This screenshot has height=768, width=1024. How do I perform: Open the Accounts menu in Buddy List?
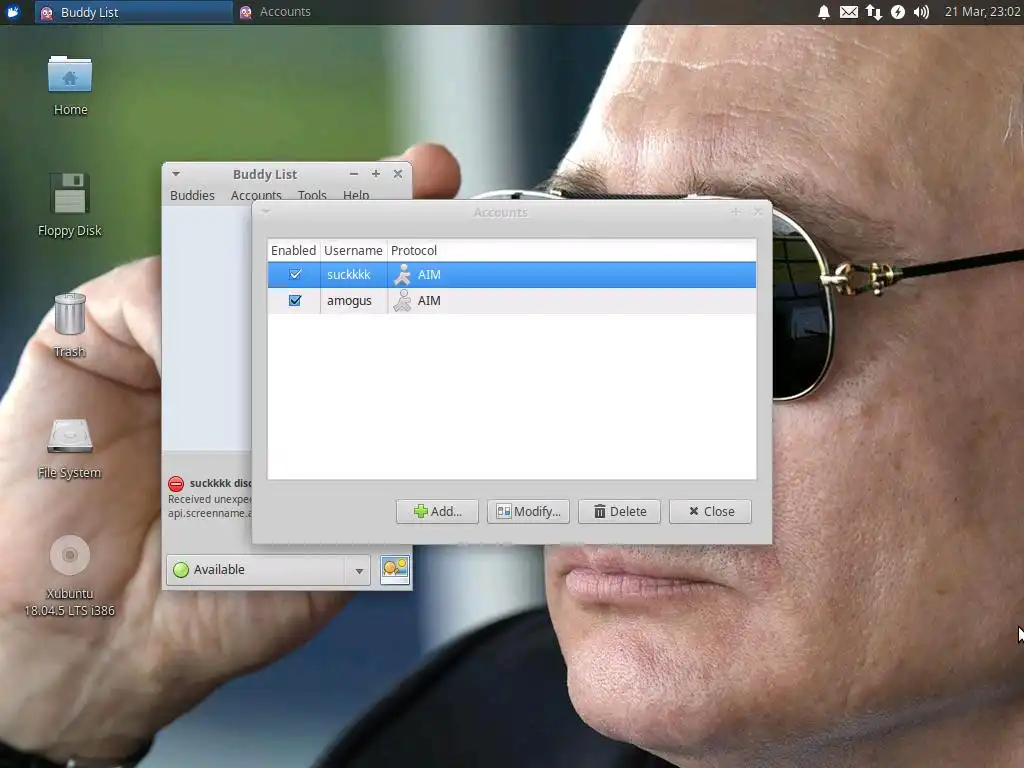pos(256,195)
